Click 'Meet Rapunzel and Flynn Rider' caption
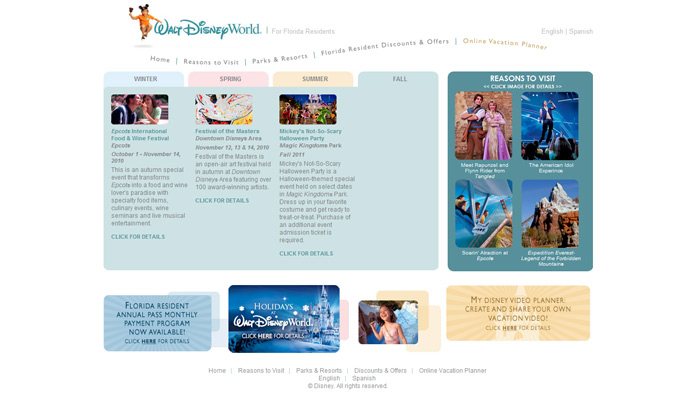Screen dimensions: 700x400 [x=484, y=171]
